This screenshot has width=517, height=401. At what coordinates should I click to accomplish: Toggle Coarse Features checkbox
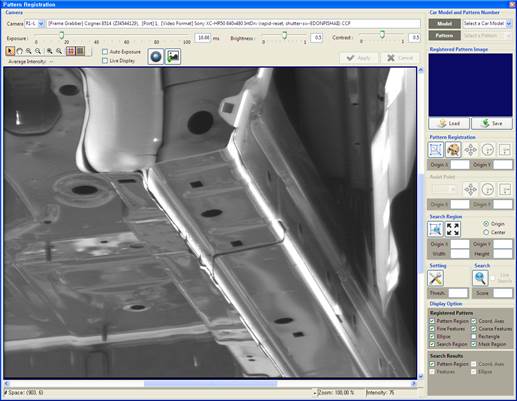(x=474, y=329)
